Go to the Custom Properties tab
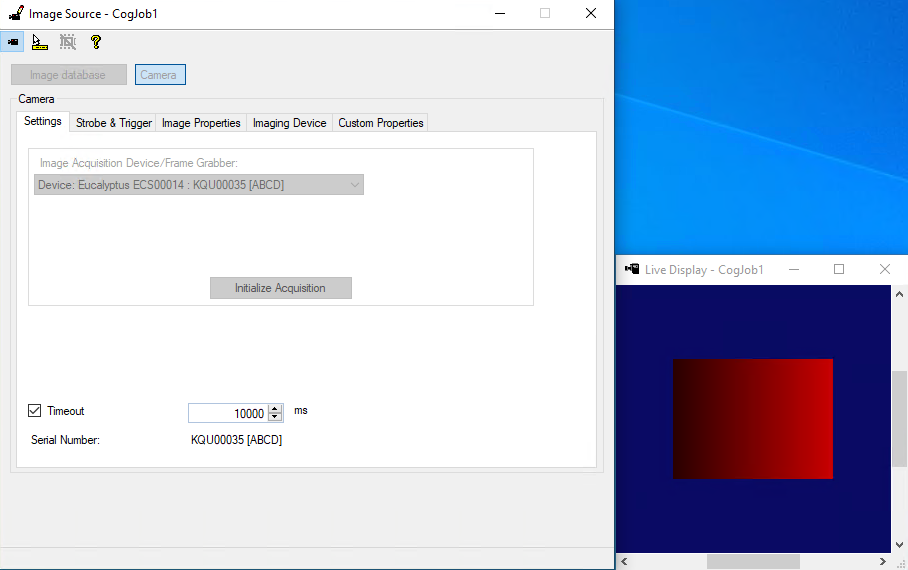Image resolution: width=908 pixels, height=570 pixels. (x=381, y=123)
